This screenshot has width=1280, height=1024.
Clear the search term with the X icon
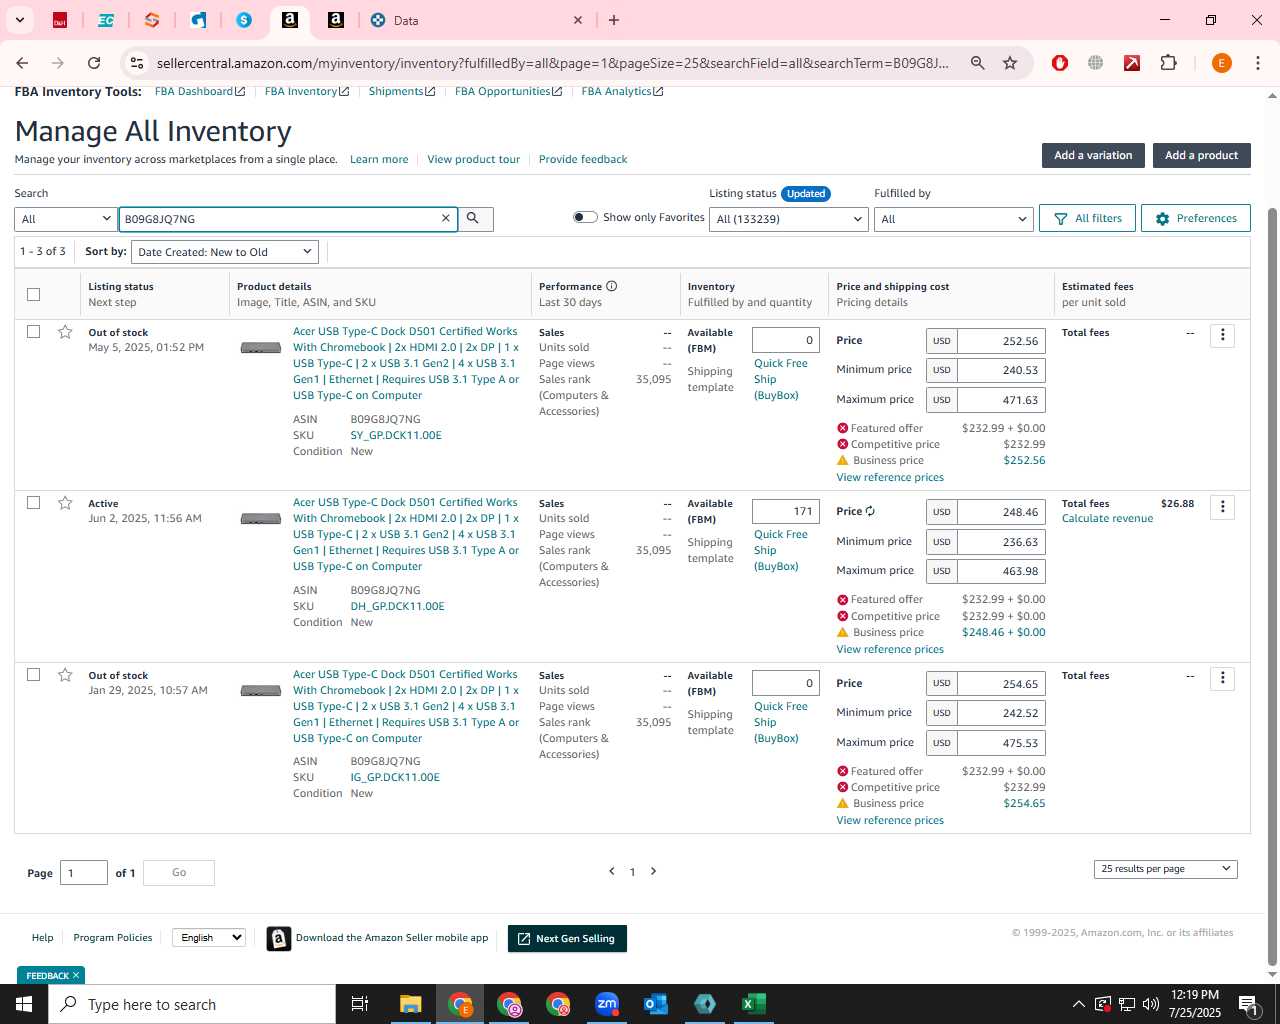(446, 218)
